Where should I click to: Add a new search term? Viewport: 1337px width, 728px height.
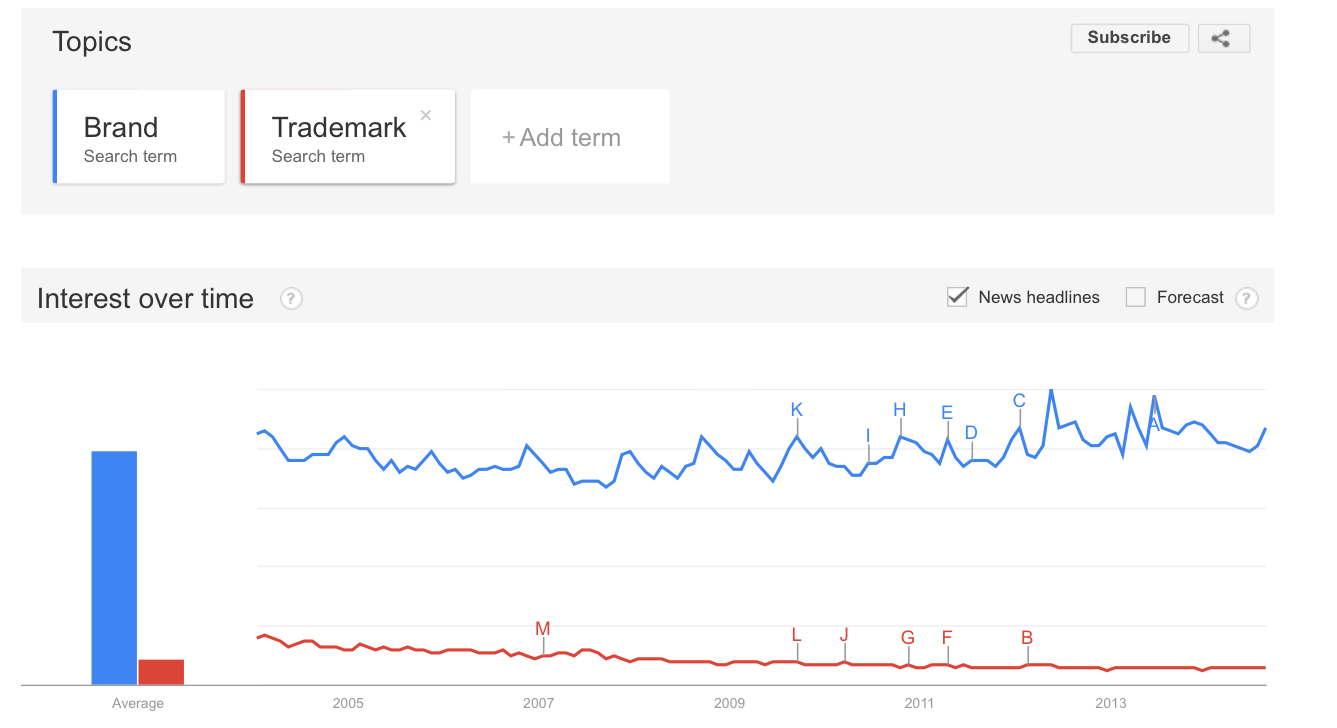tap(569, 137)
